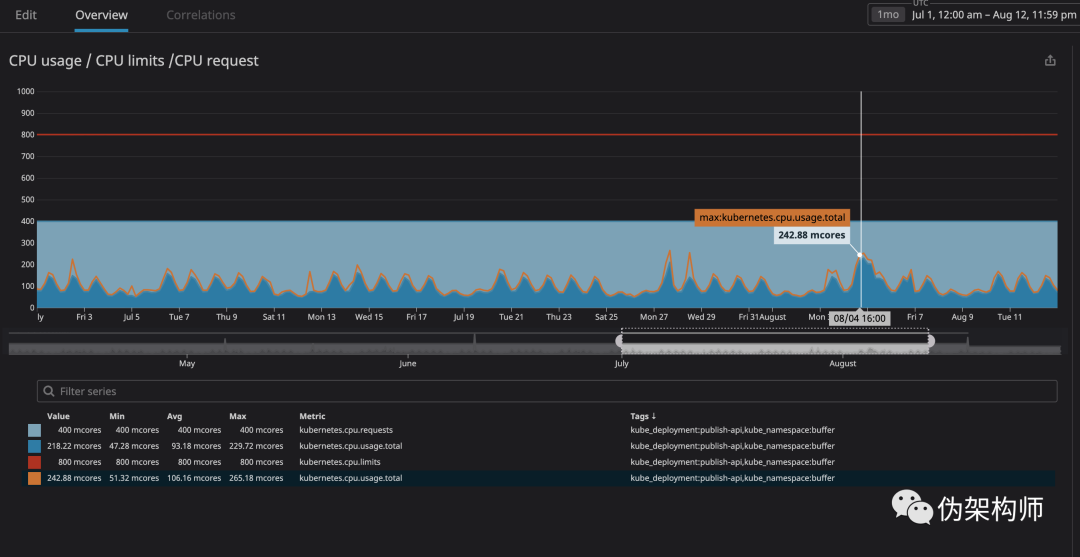
Task: Click the Max column header
Action: pos(238,416)
